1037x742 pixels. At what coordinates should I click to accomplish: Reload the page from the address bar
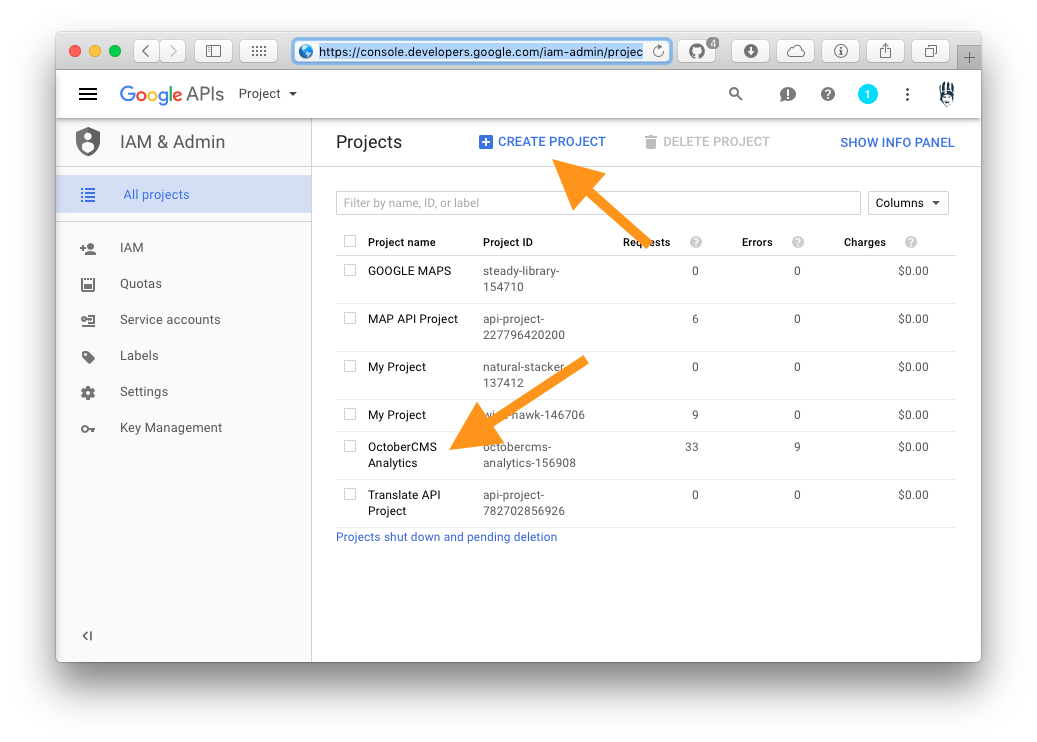[x=658, y=51]
